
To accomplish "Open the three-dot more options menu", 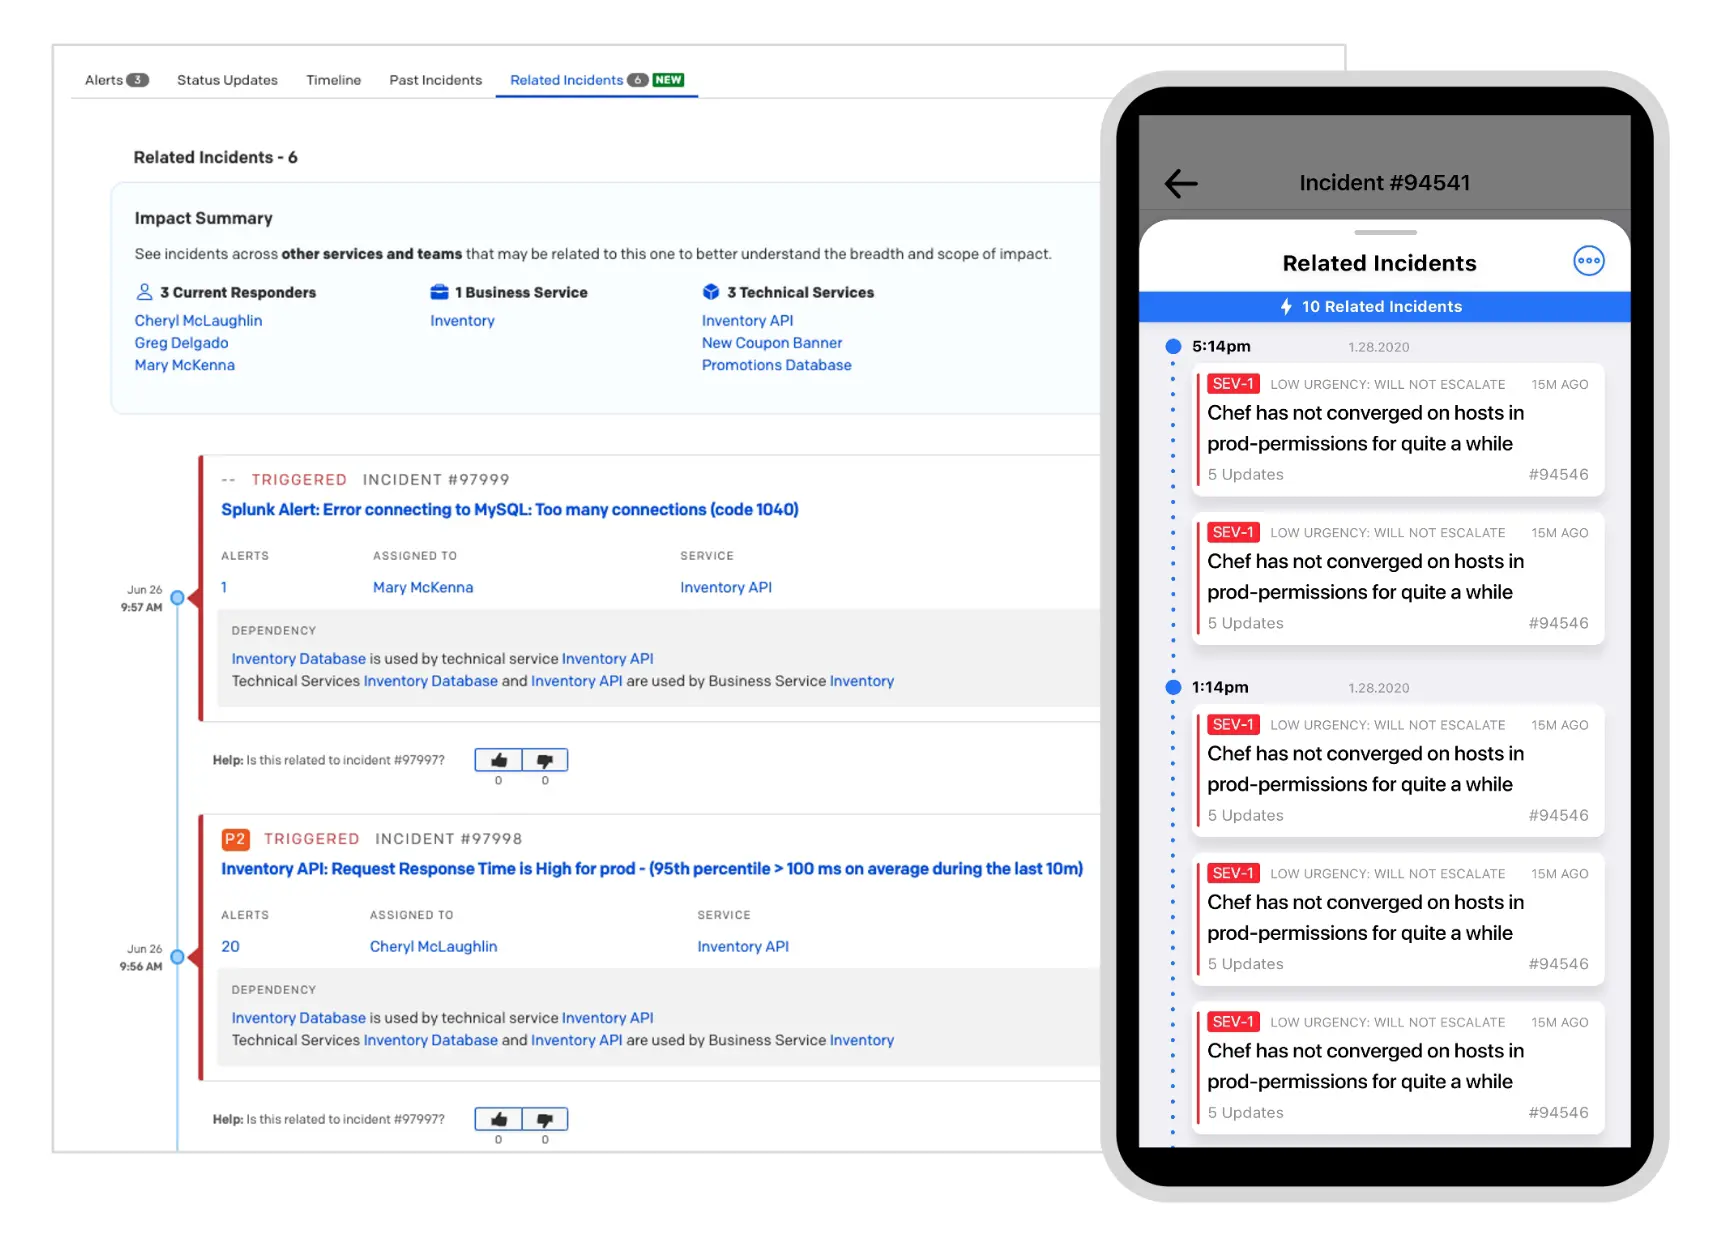I will (1588, 261).
